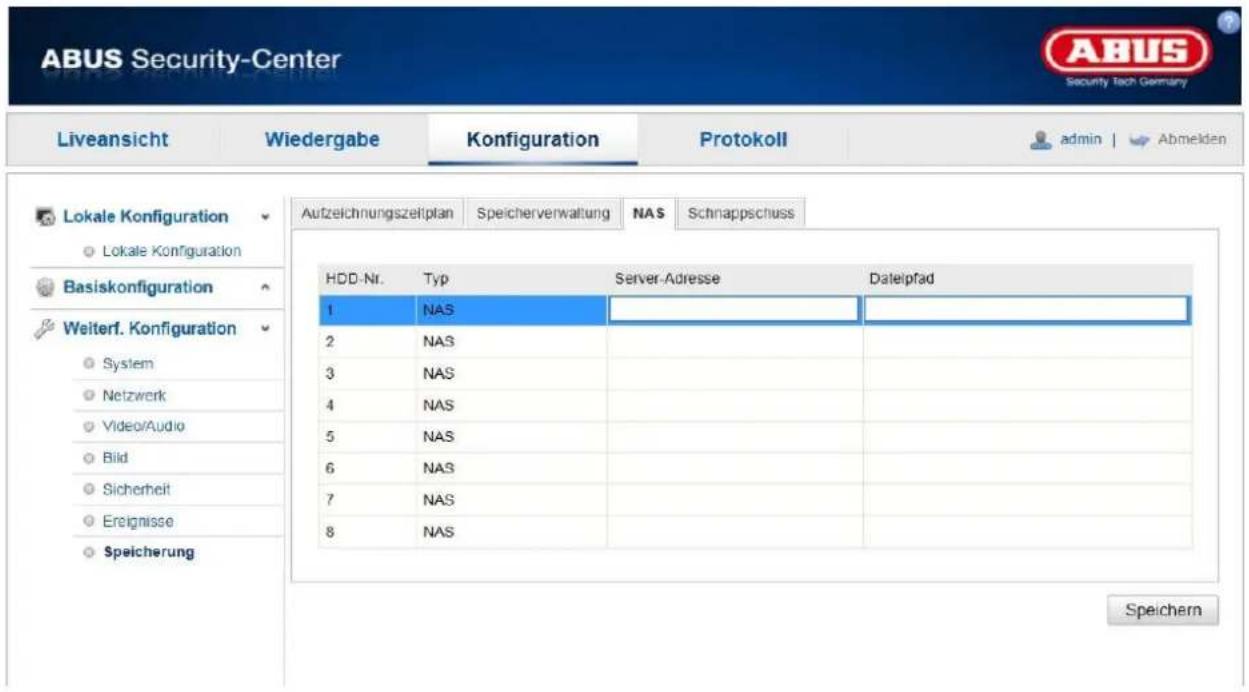Click NAS type cell in row 6

click(511, 468)
